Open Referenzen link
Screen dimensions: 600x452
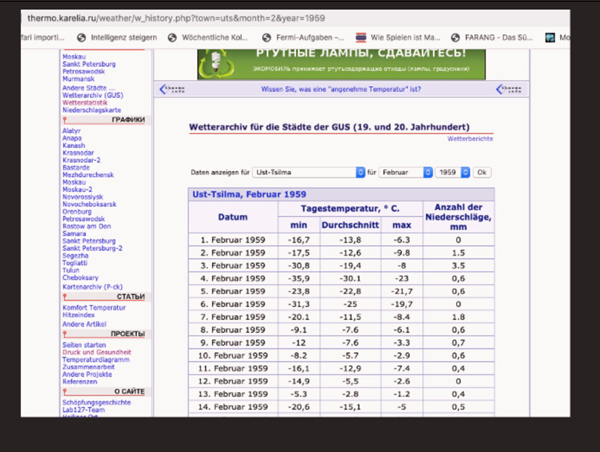[80, 382]
